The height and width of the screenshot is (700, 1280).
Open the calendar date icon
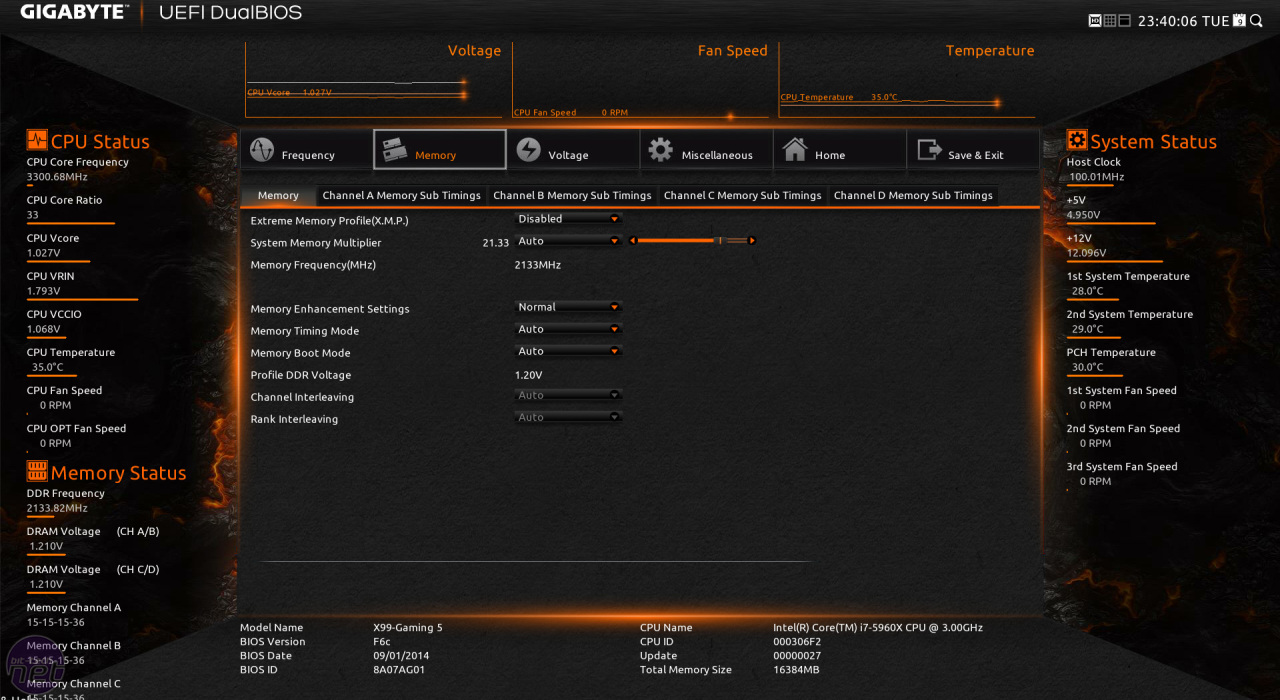[1240, 20]
